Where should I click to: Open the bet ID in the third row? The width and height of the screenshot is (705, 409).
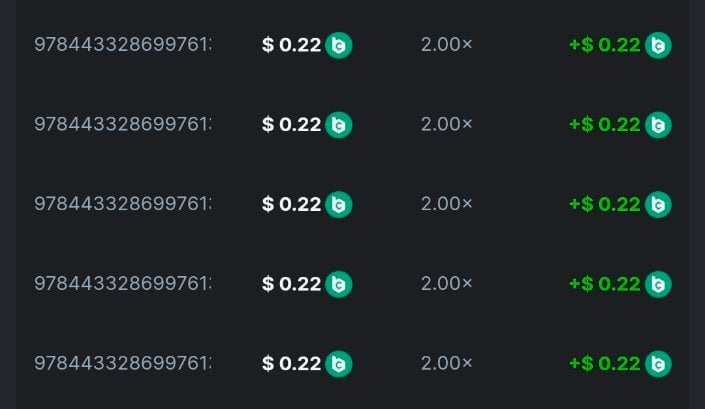tap(123, 204)
